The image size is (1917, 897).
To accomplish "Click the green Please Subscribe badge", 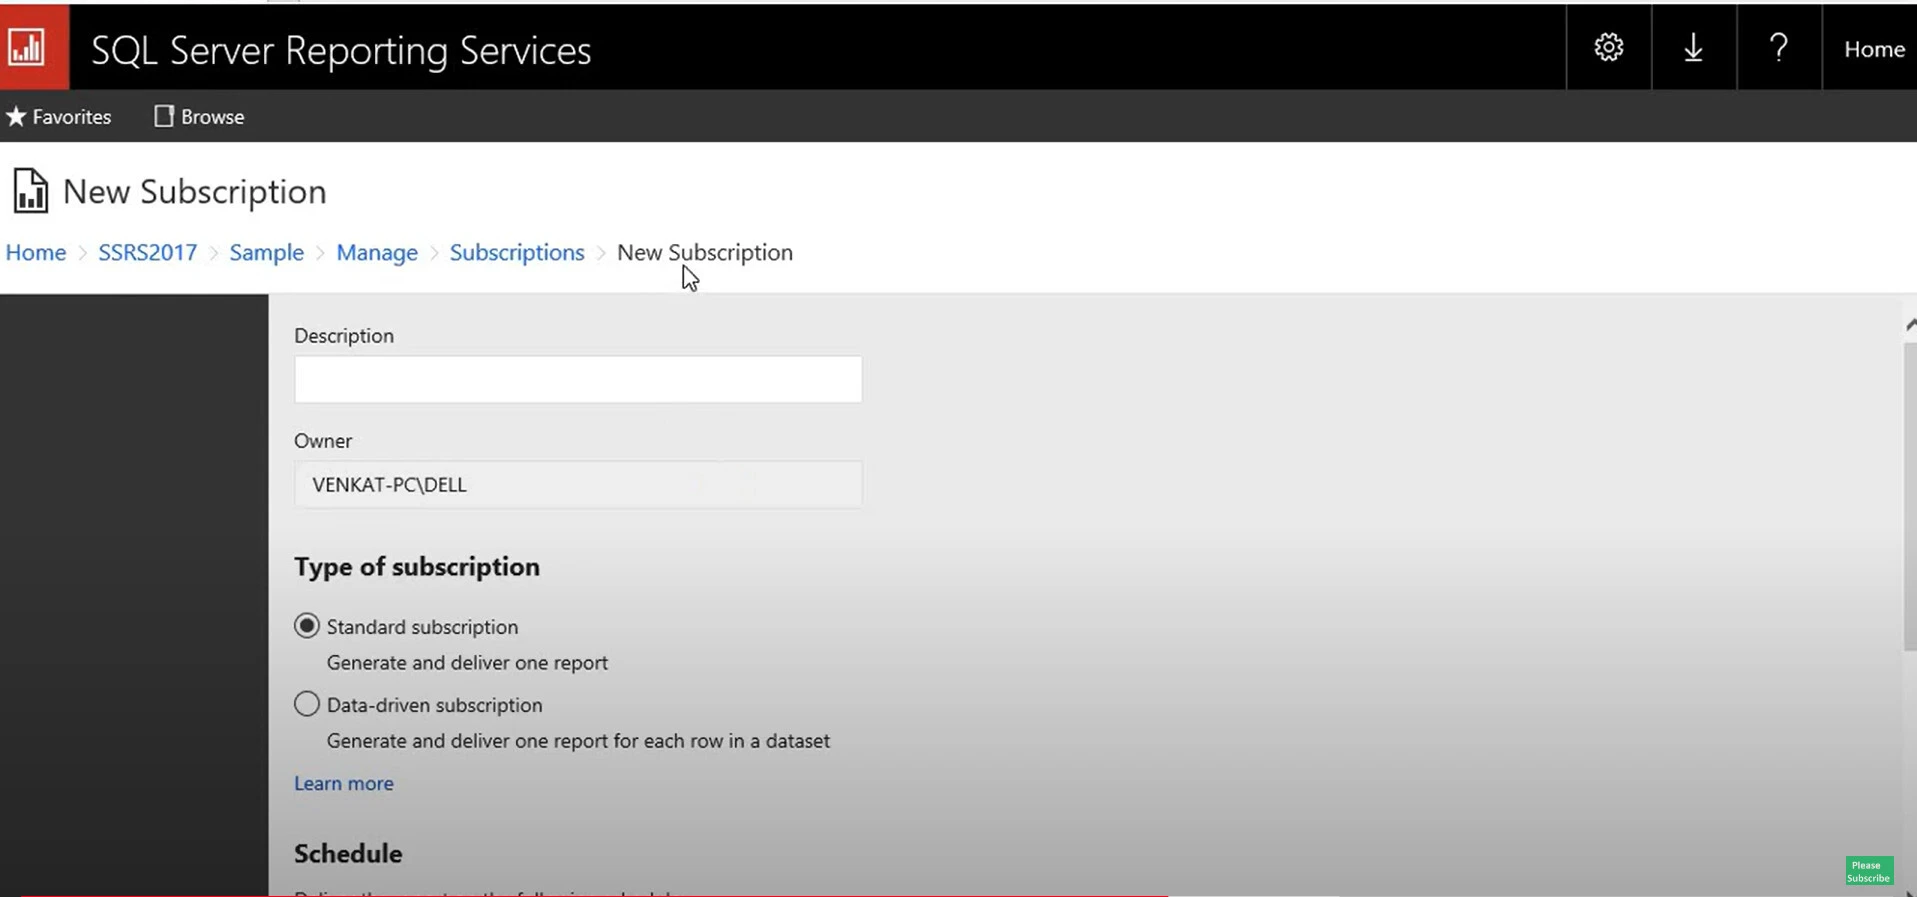I will 1868,871.
